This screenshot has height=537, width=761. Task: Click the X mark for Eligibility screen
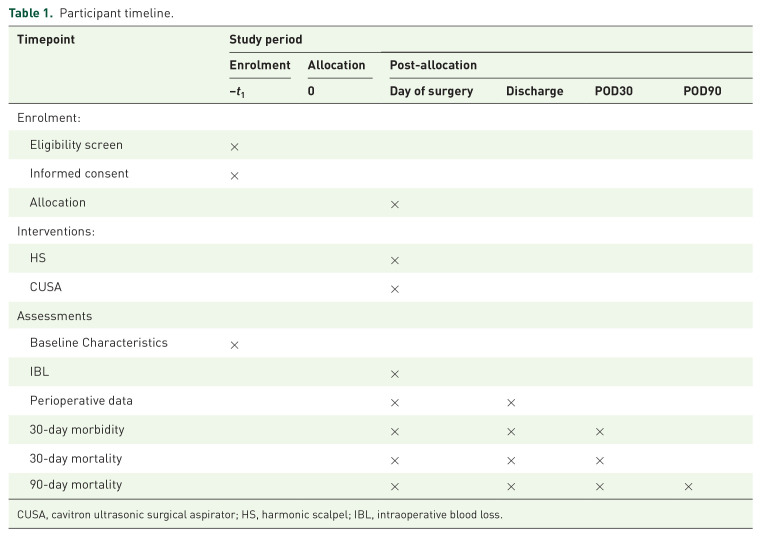(x=235, y=146)
